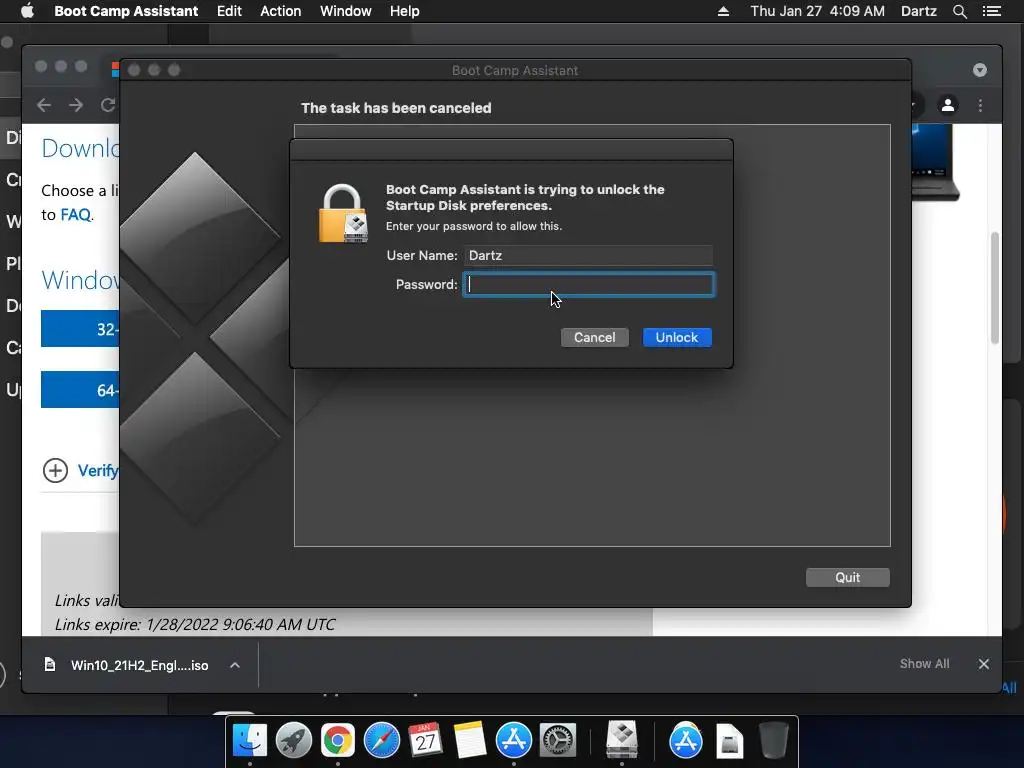Open the downloaded file stack in Dock
The width and height of the screenshot is (1024, 768).
pos(729,741)
